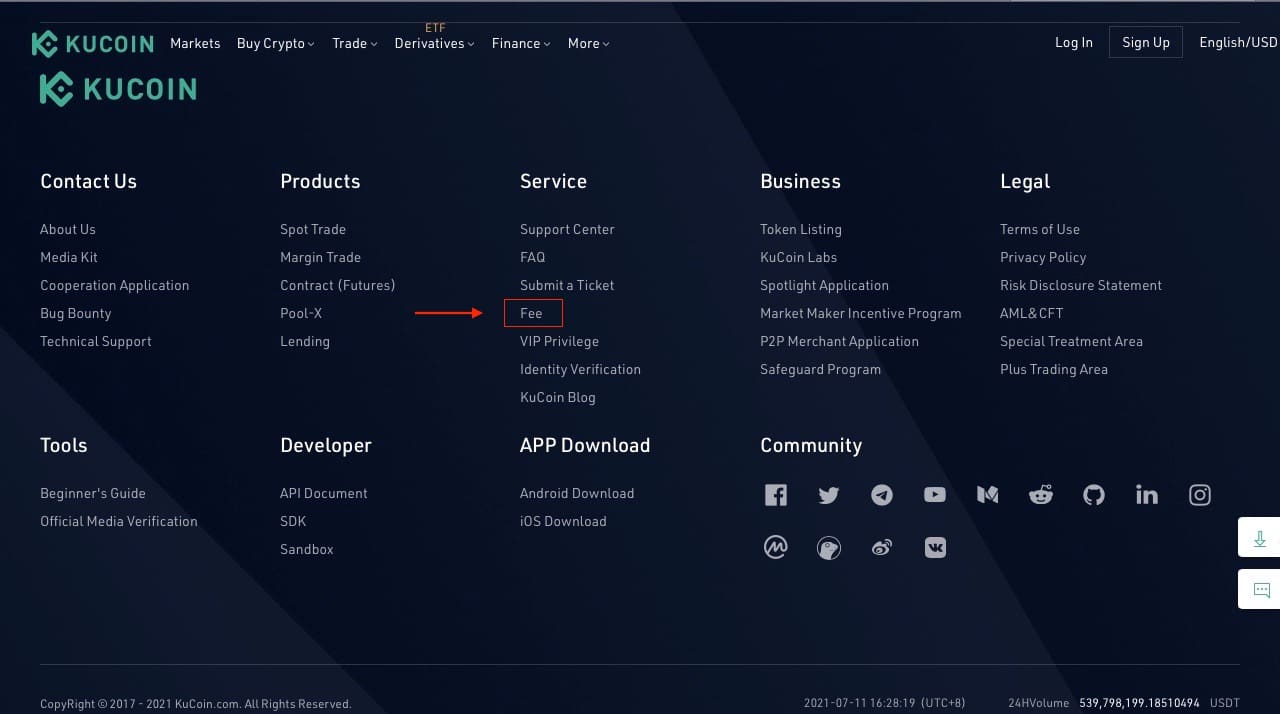Open KuCoin's Facebook page icon
The height and width of the screenshot is (714, 1280).
(x=775, y=494)
